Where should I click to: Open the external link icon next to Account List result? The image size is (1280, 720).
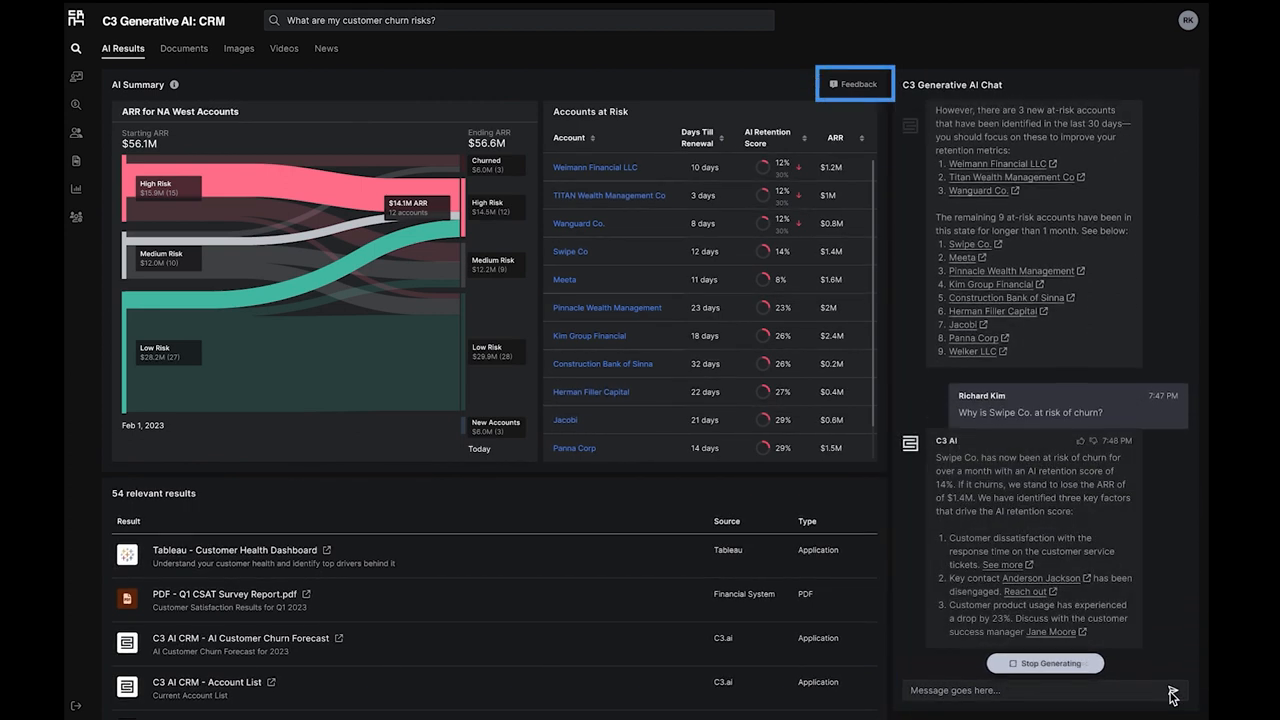pos(271,682)
